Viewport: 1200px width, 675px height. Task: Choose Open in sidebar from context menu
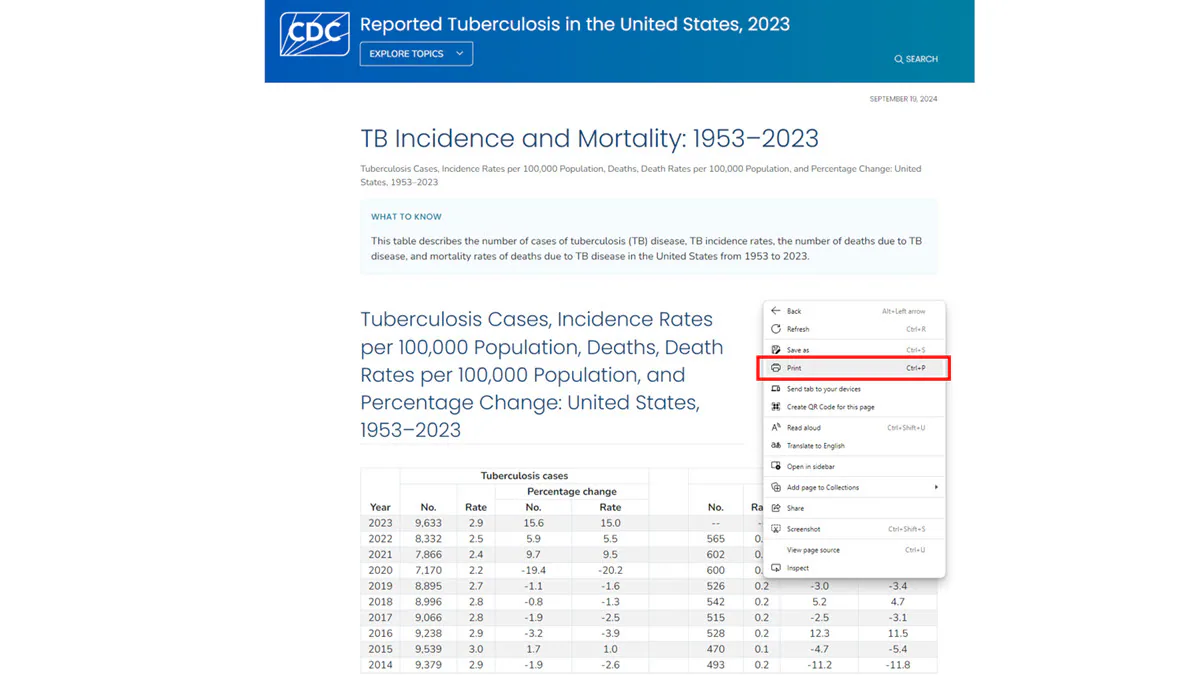click(x=810, y=467)
